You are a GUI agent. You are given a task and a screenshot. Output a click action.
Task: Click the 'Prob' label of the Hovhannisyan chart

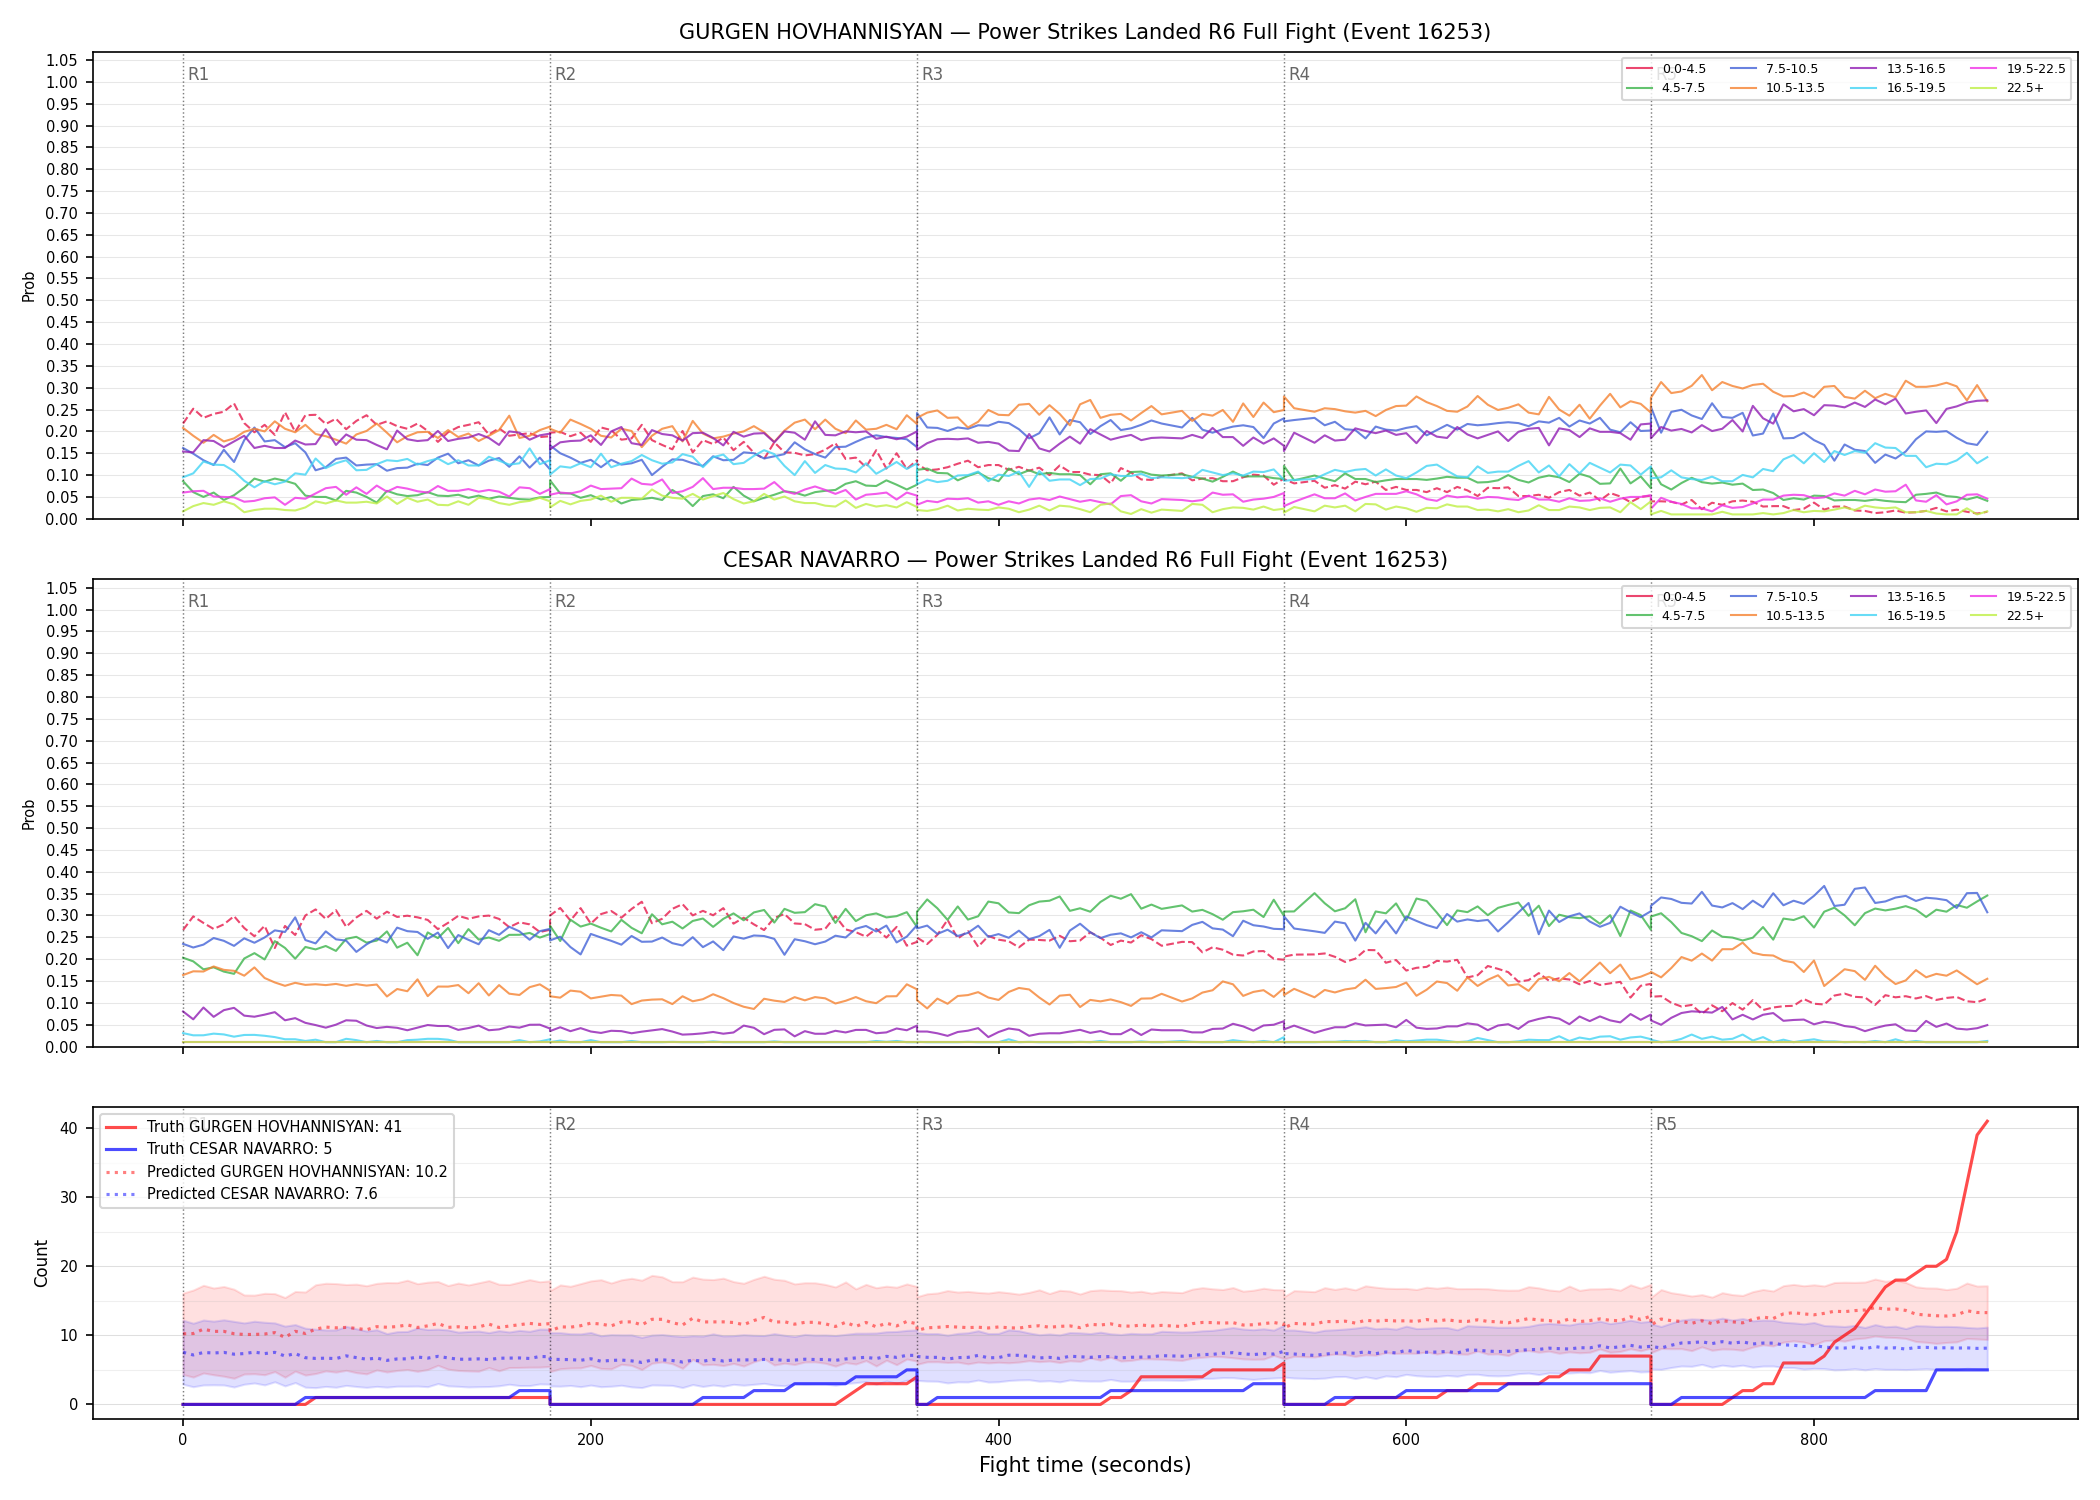click(x=29, y=287)
